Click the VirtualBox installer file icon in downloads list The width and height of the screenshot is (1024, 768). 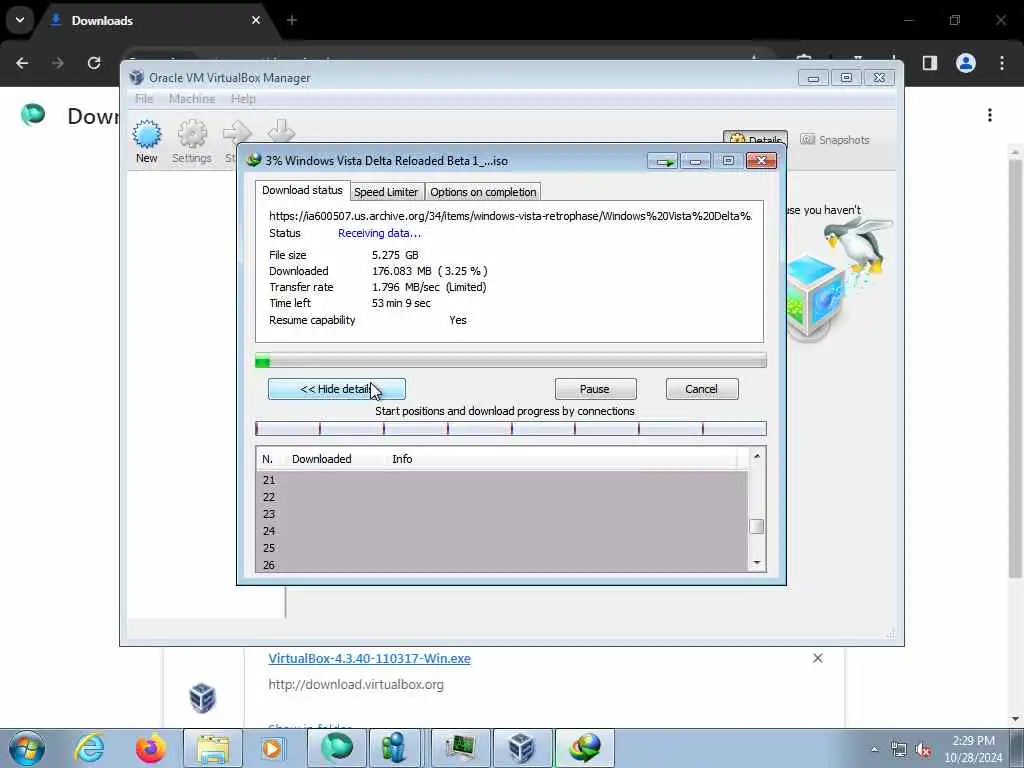coord(202,697)
